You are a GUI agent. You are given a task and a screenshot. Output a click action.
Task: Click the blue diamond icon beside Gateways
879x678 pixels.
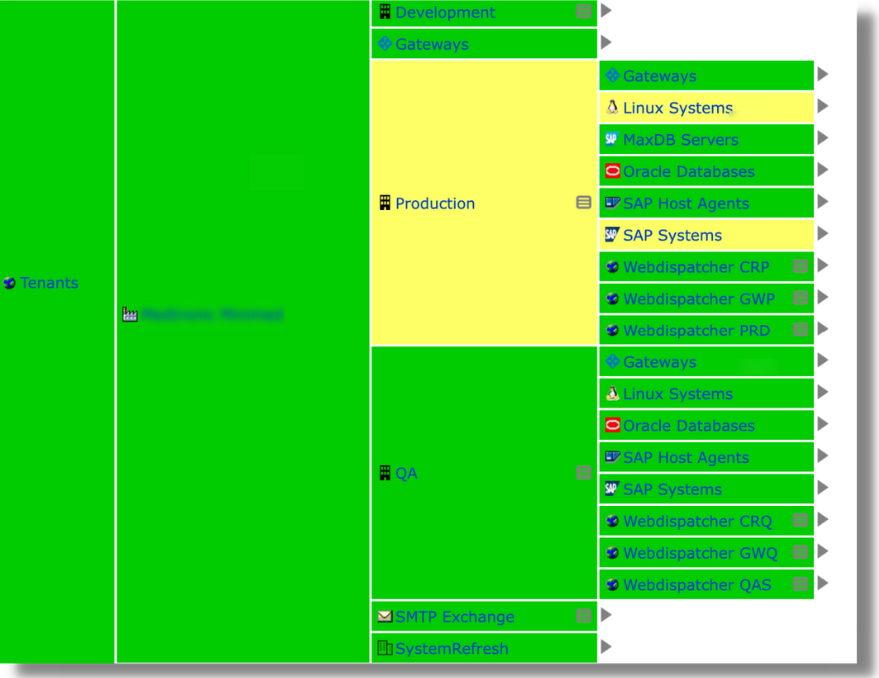pos(384,43)
